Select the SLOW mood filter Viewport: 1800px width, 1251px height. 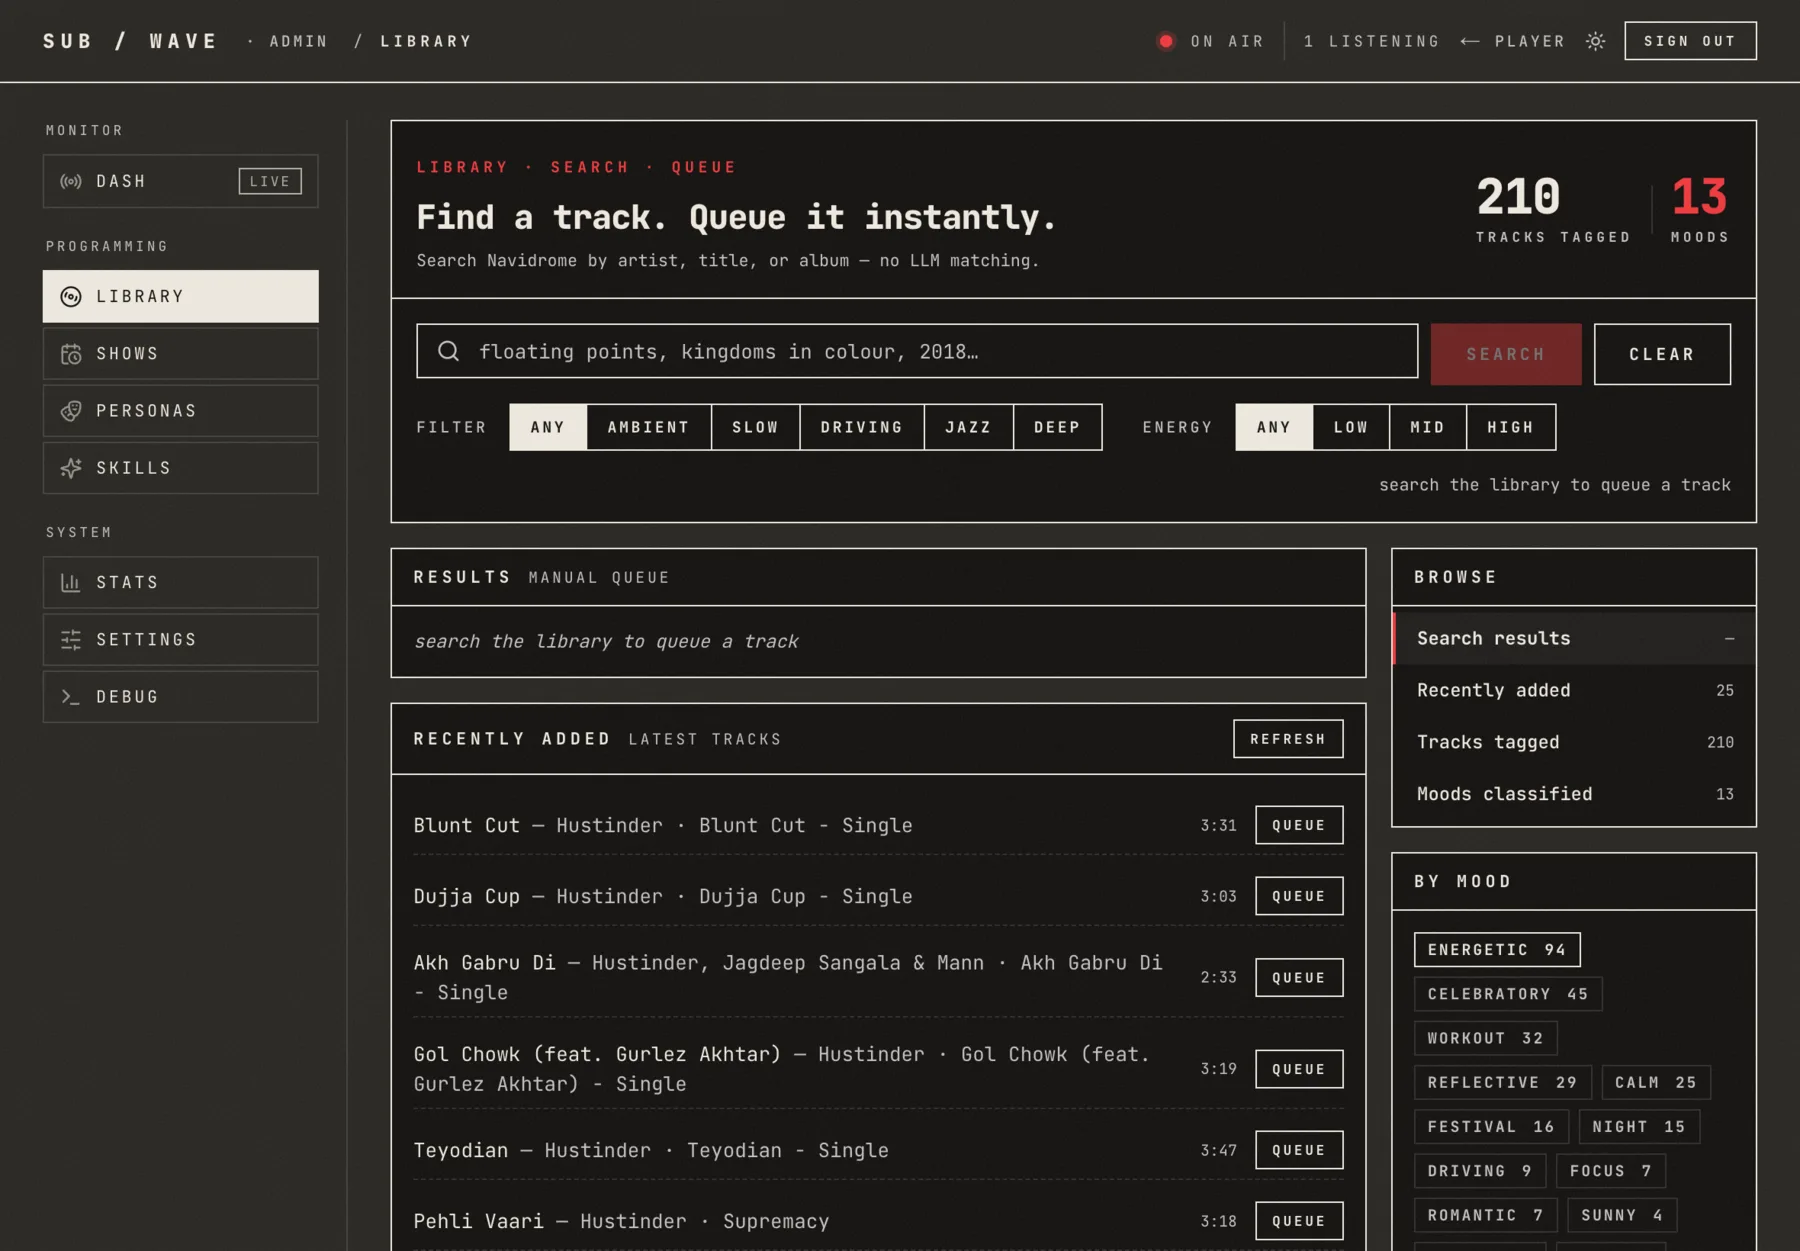(755, 427)
